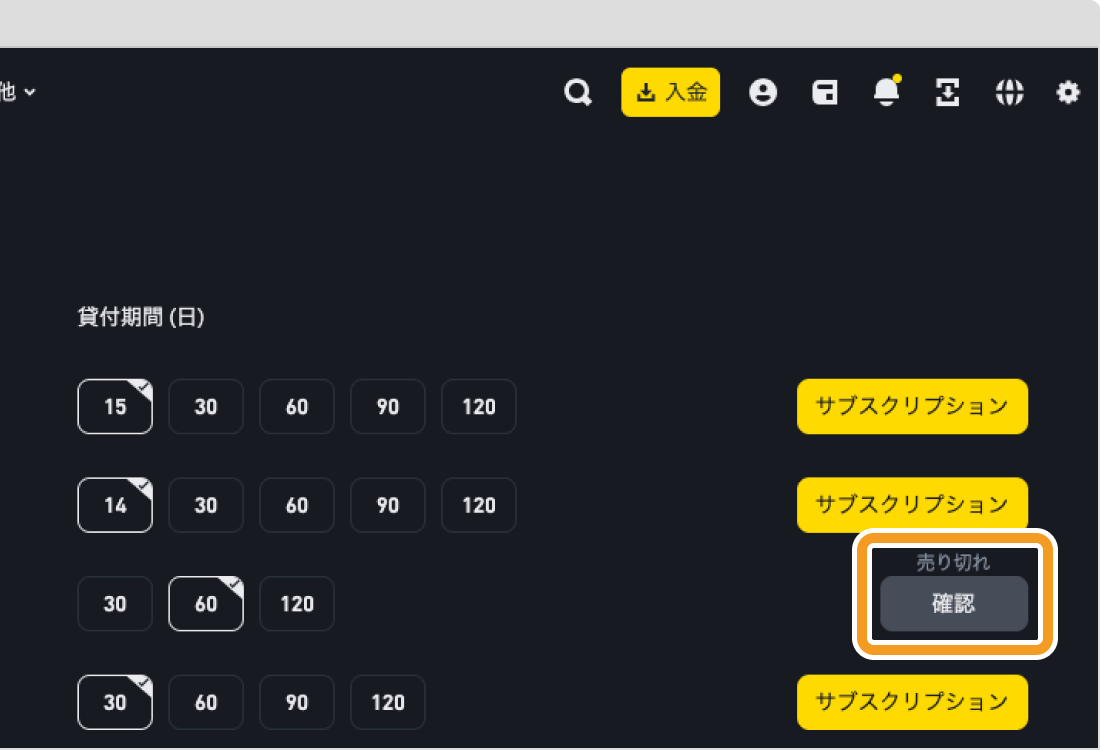Select the 14-day lending period

[115, 505]
